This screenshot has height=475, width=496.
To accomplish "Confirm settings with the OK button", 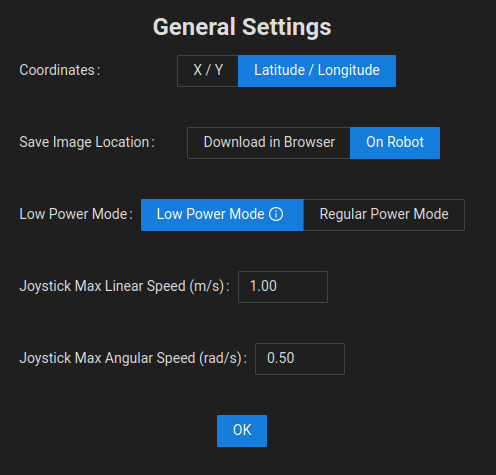I will click(242, 431).
